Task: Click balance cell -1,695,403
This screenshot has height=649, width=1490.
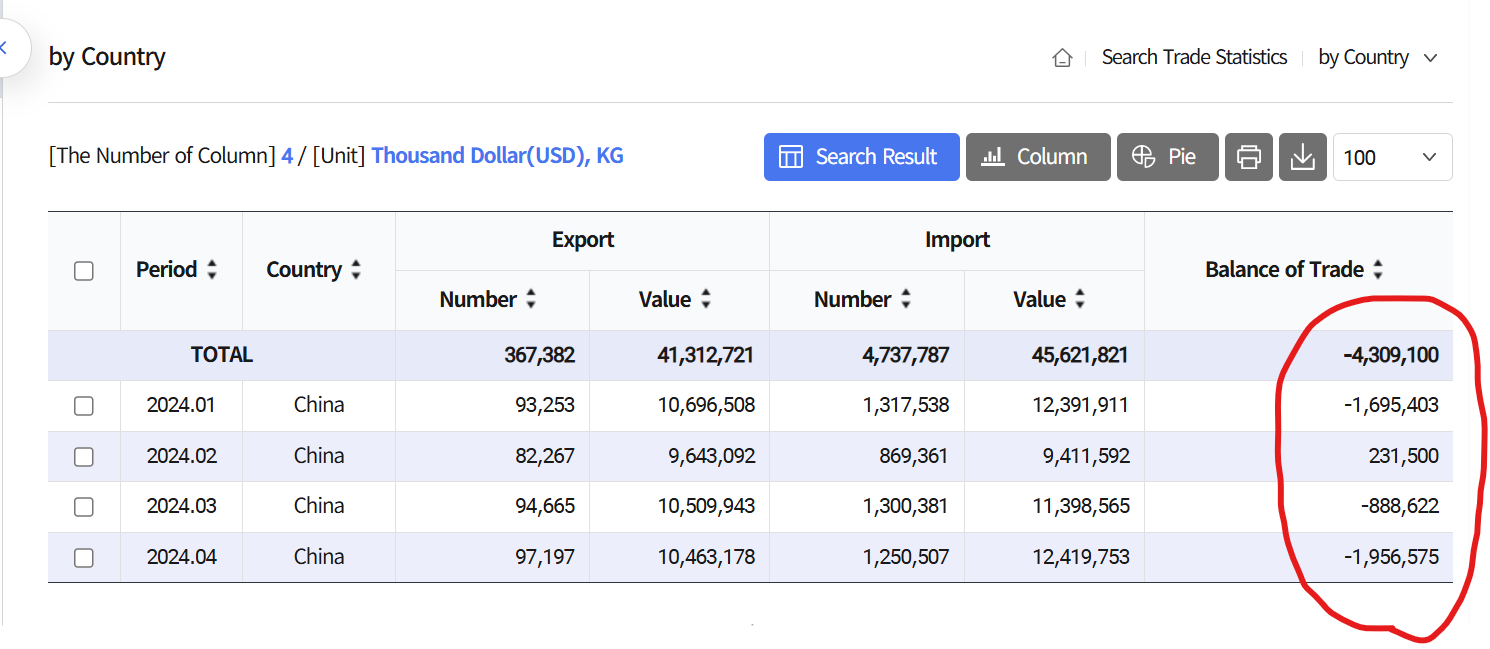Action: coord(1391,405)
